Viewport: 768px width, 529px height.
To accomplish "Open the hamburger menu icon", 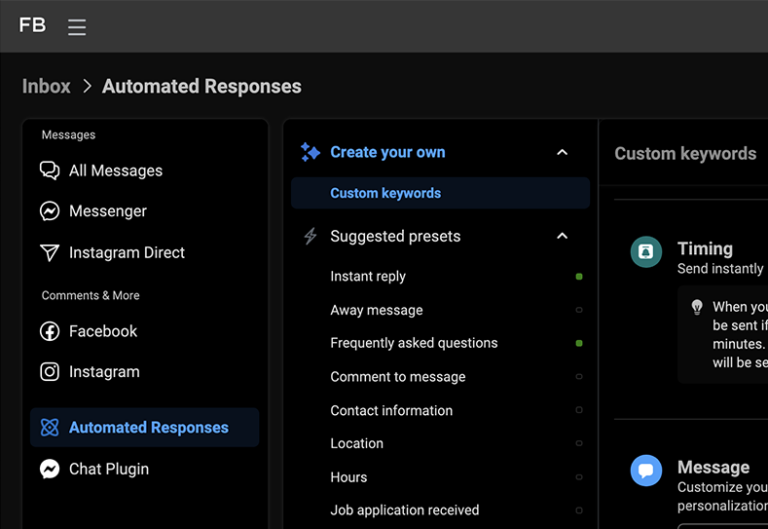I will (x=77, y=27).
